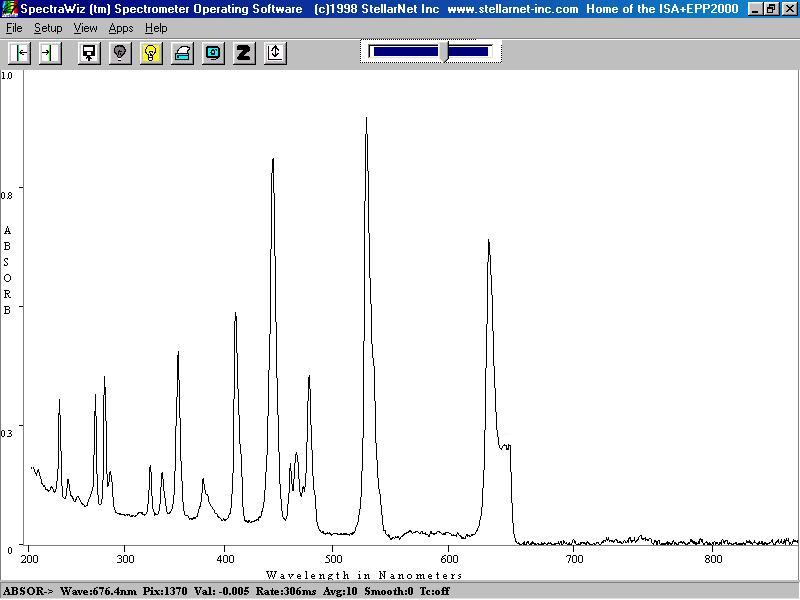Take reference scan with yellow bulb icon
Viewport: 800px width, 600px height.
pyautogui.click(x=151, y=53)
